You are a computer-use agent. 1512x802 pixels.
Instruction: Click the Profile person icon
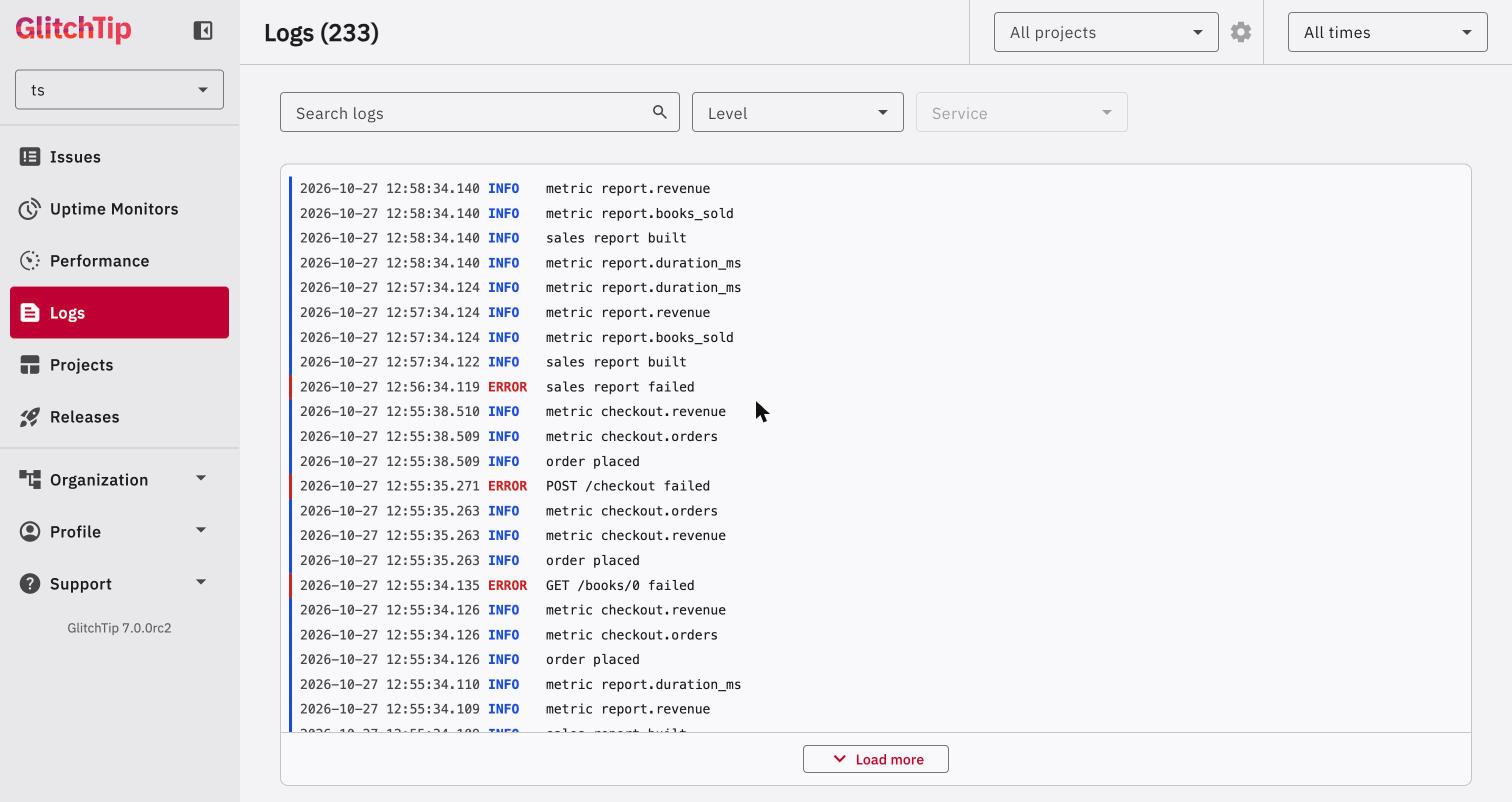coord(30,532)
